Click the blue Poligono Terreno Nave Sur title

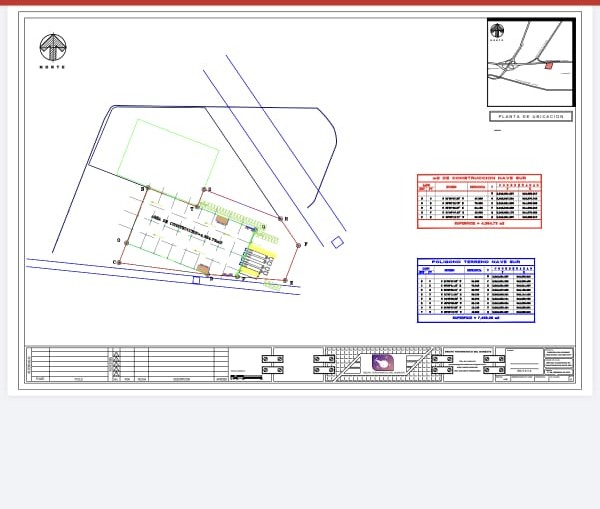click(x=476, y=262)
